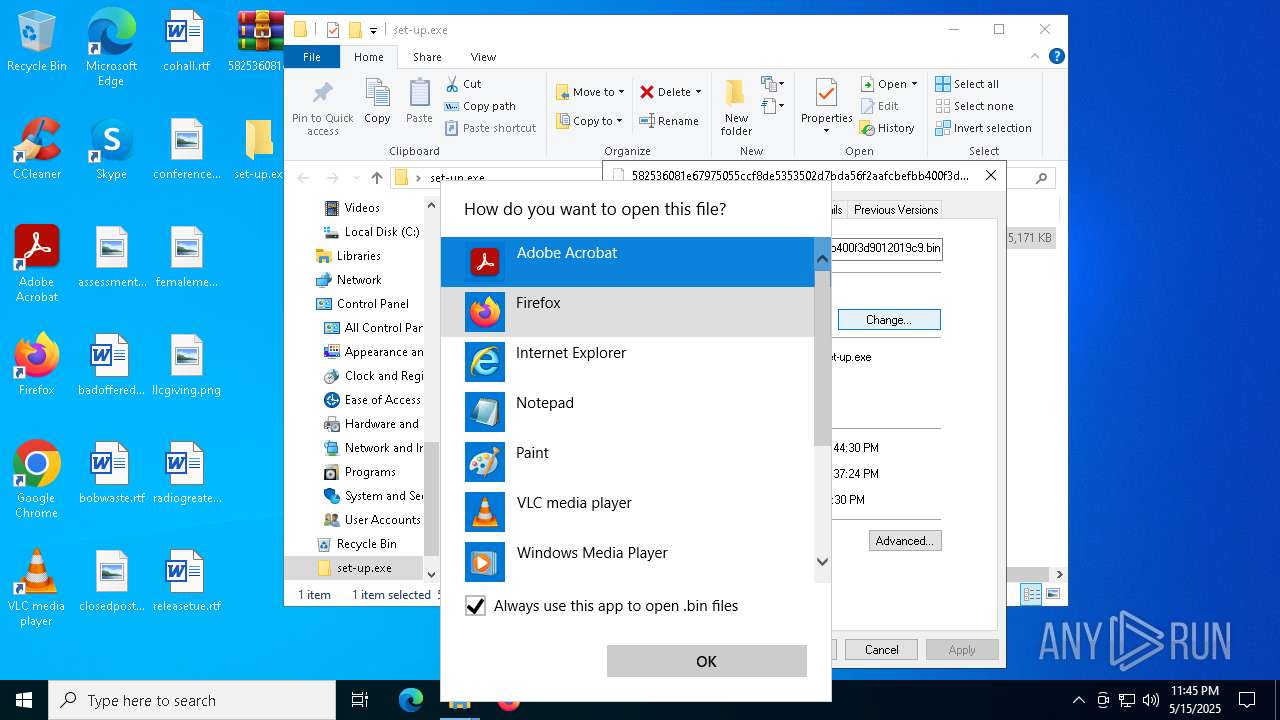Select Notepad in the app list

click(627, 412)
